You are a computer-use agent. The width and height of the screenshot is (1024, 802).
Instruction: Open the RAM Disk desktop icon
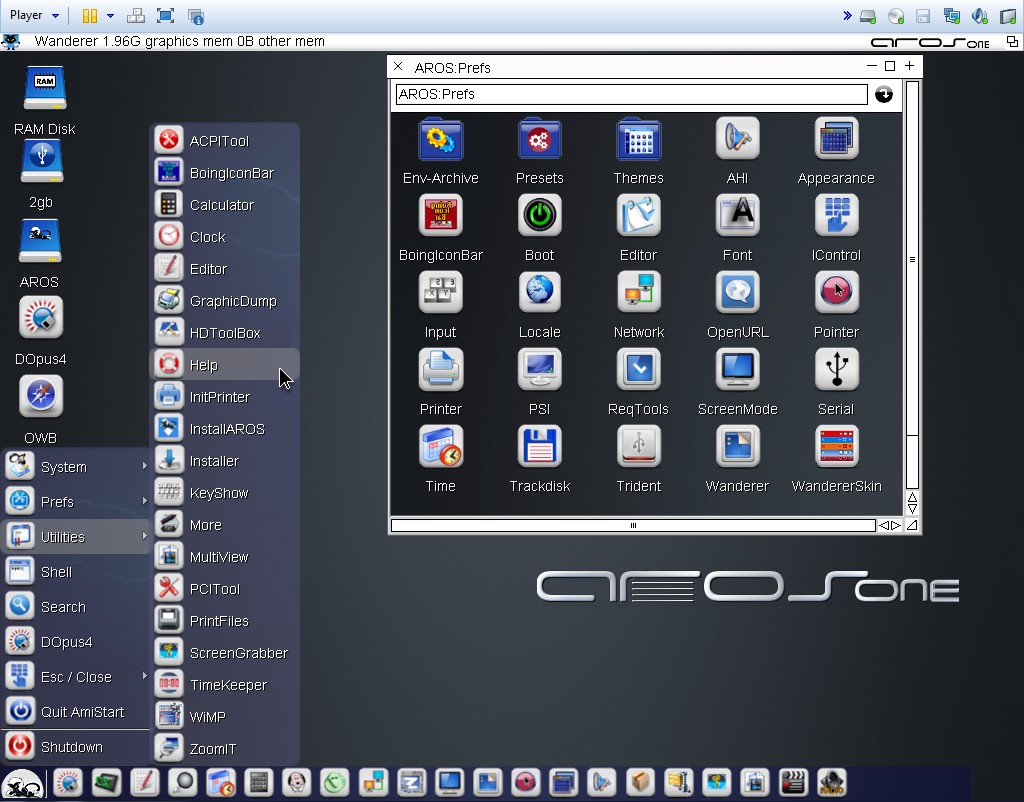[x=44, y=90]
